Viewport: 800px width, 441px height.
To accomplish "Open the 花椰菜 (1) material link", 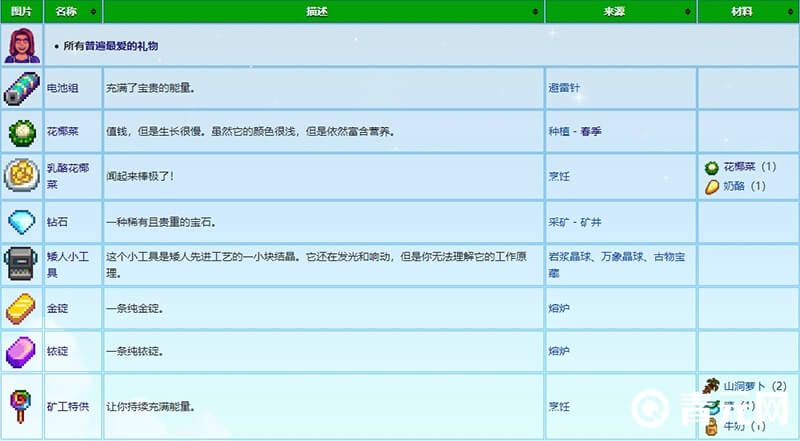I will coord(739,167).
